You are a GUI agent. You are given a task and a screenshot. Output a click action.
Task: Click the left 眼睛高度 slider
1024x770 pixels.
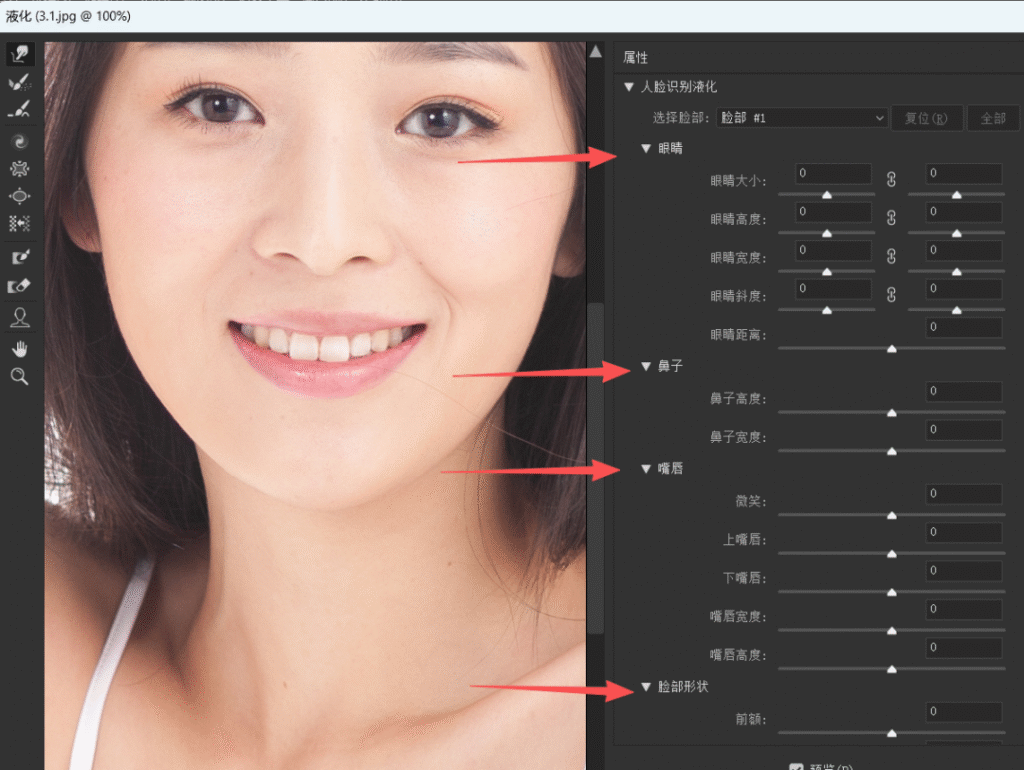coord(826,233)
